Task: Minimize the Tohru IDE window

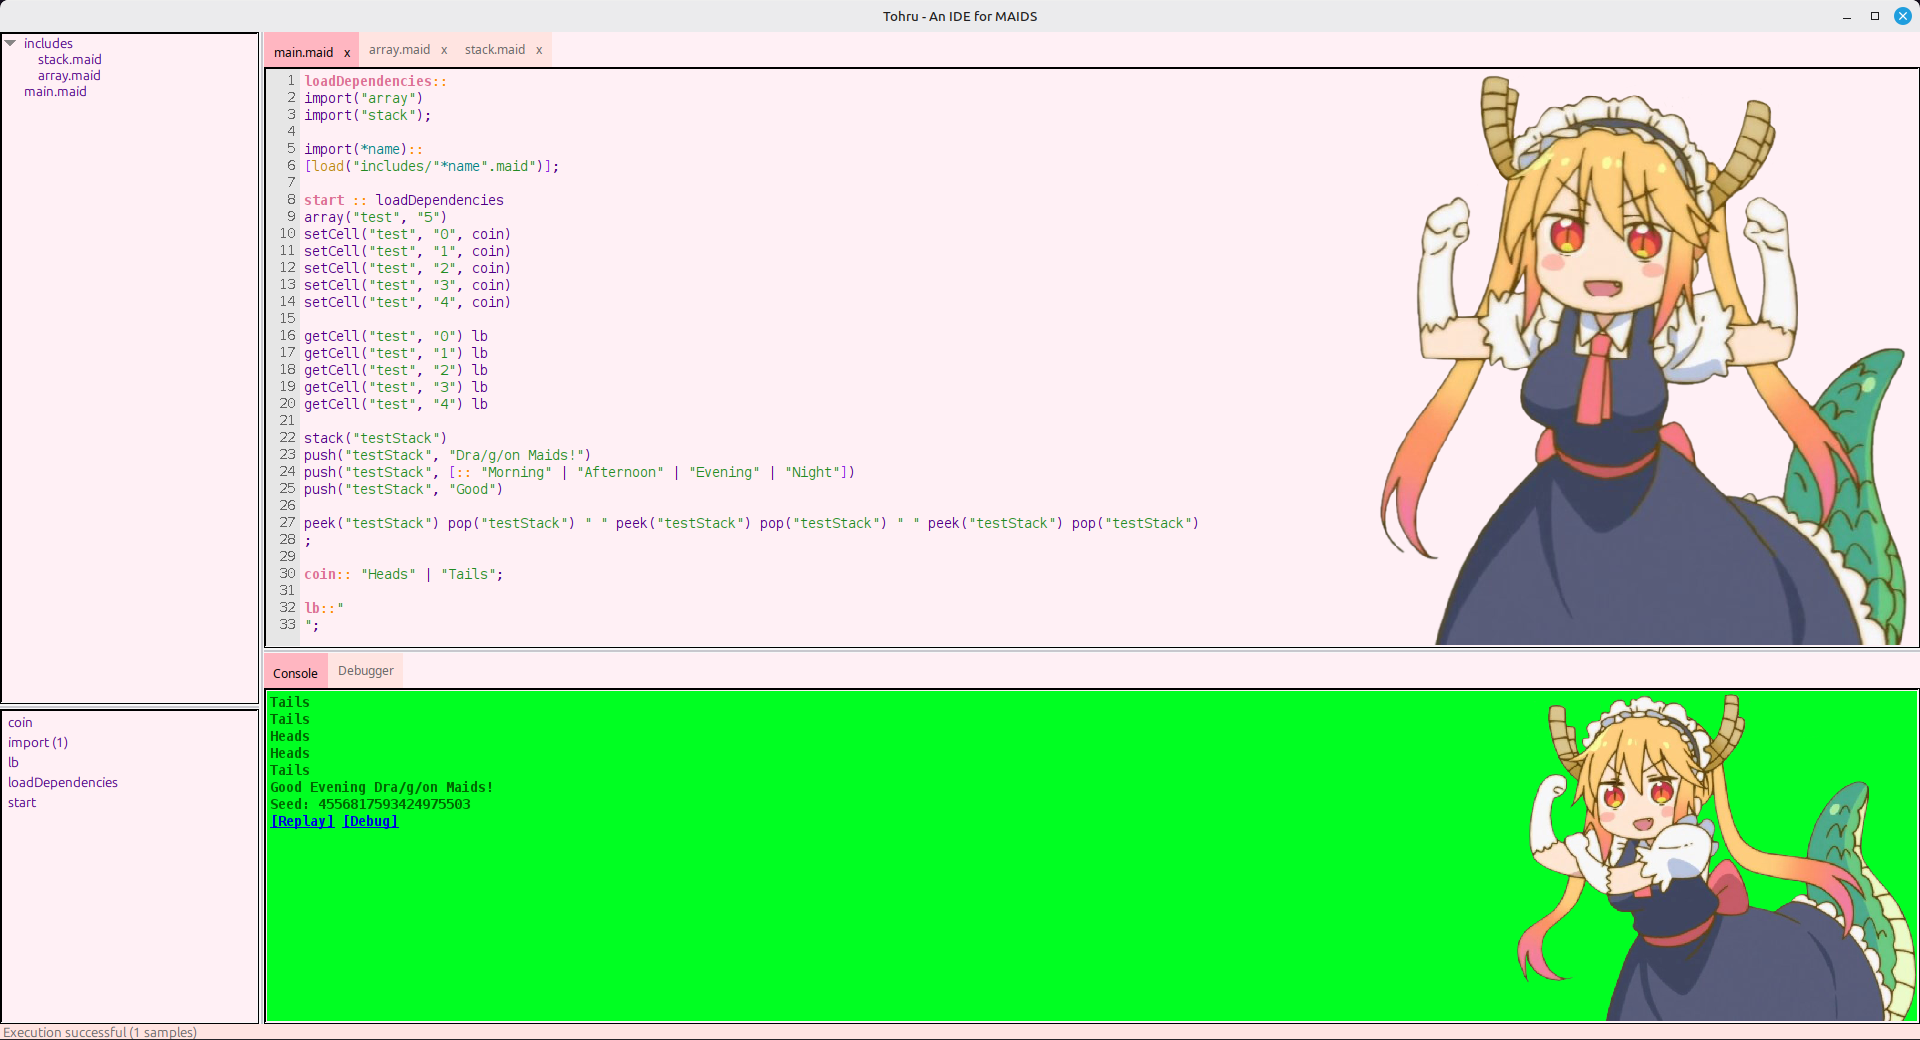Action: pyautogui.click(x=1847, y=16)
